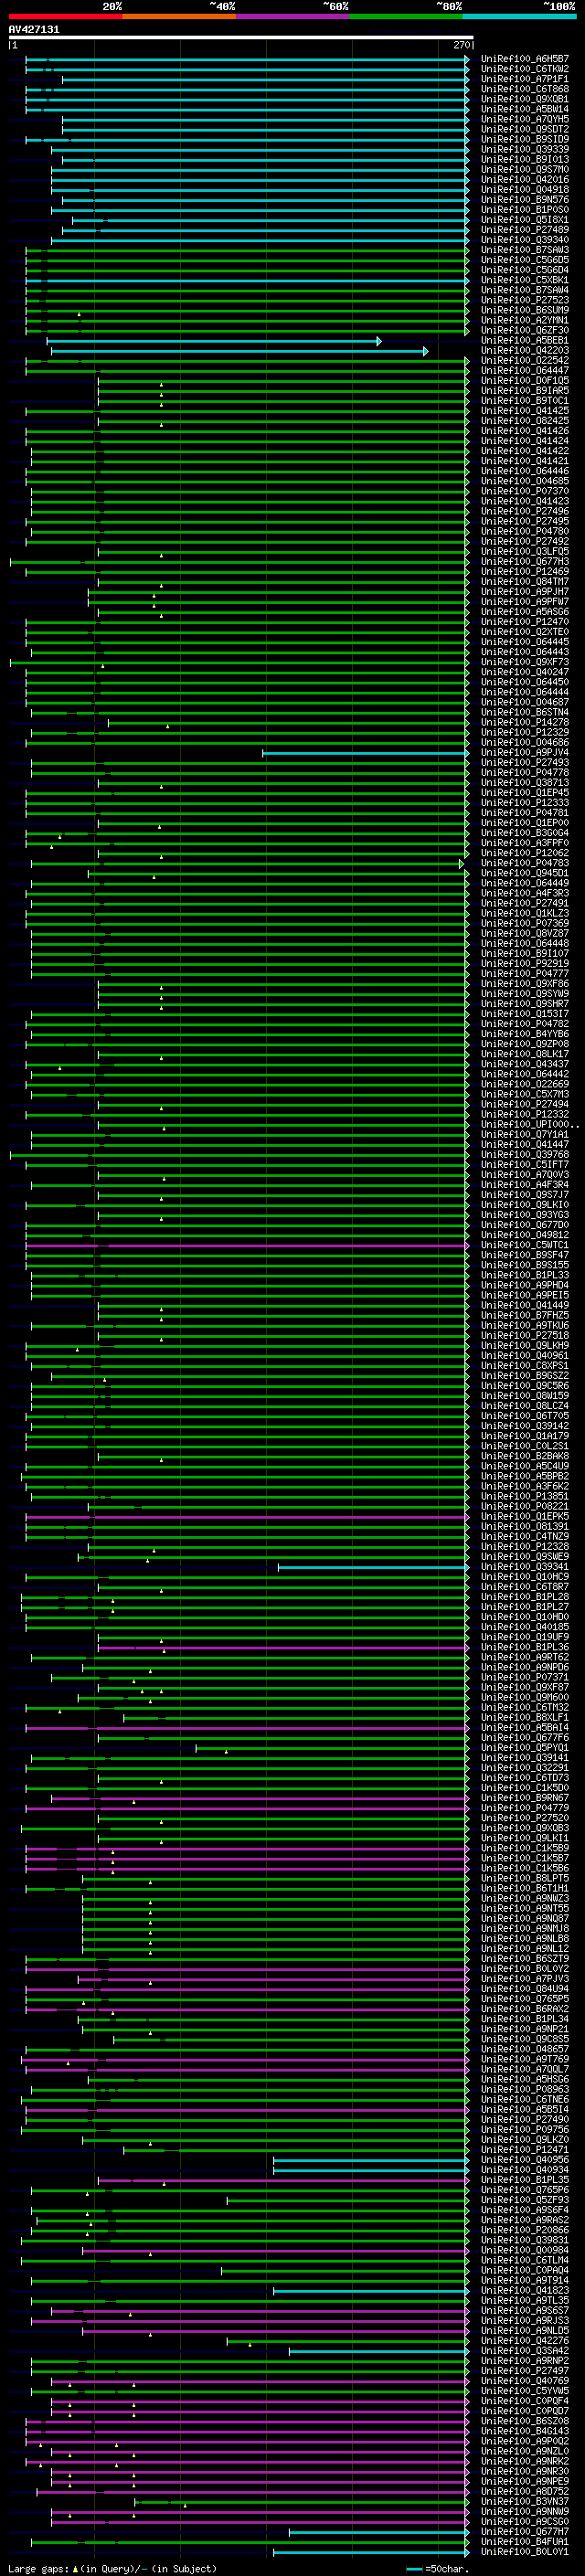Click the UniRef100_B3VN37 label
The image size is (585, 2576).
(525, 2501)
